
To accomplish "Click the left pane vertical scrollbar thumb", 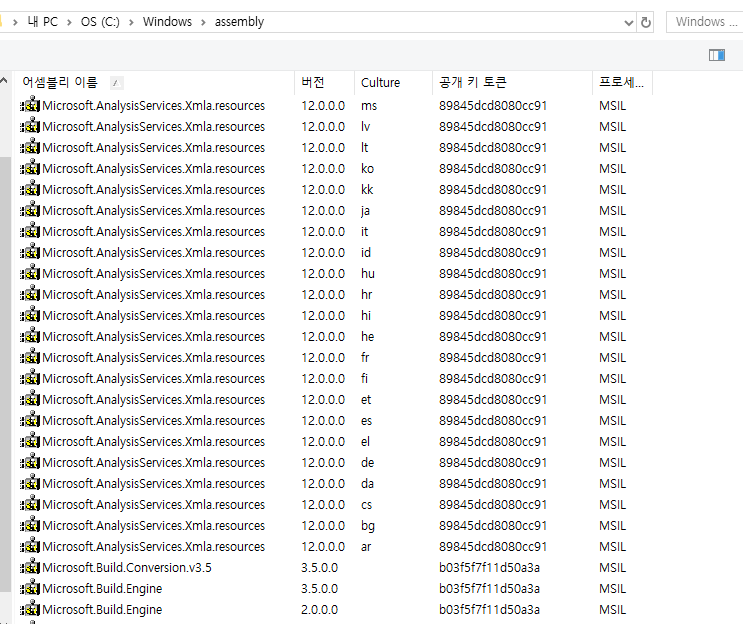I will coord(5,374).
